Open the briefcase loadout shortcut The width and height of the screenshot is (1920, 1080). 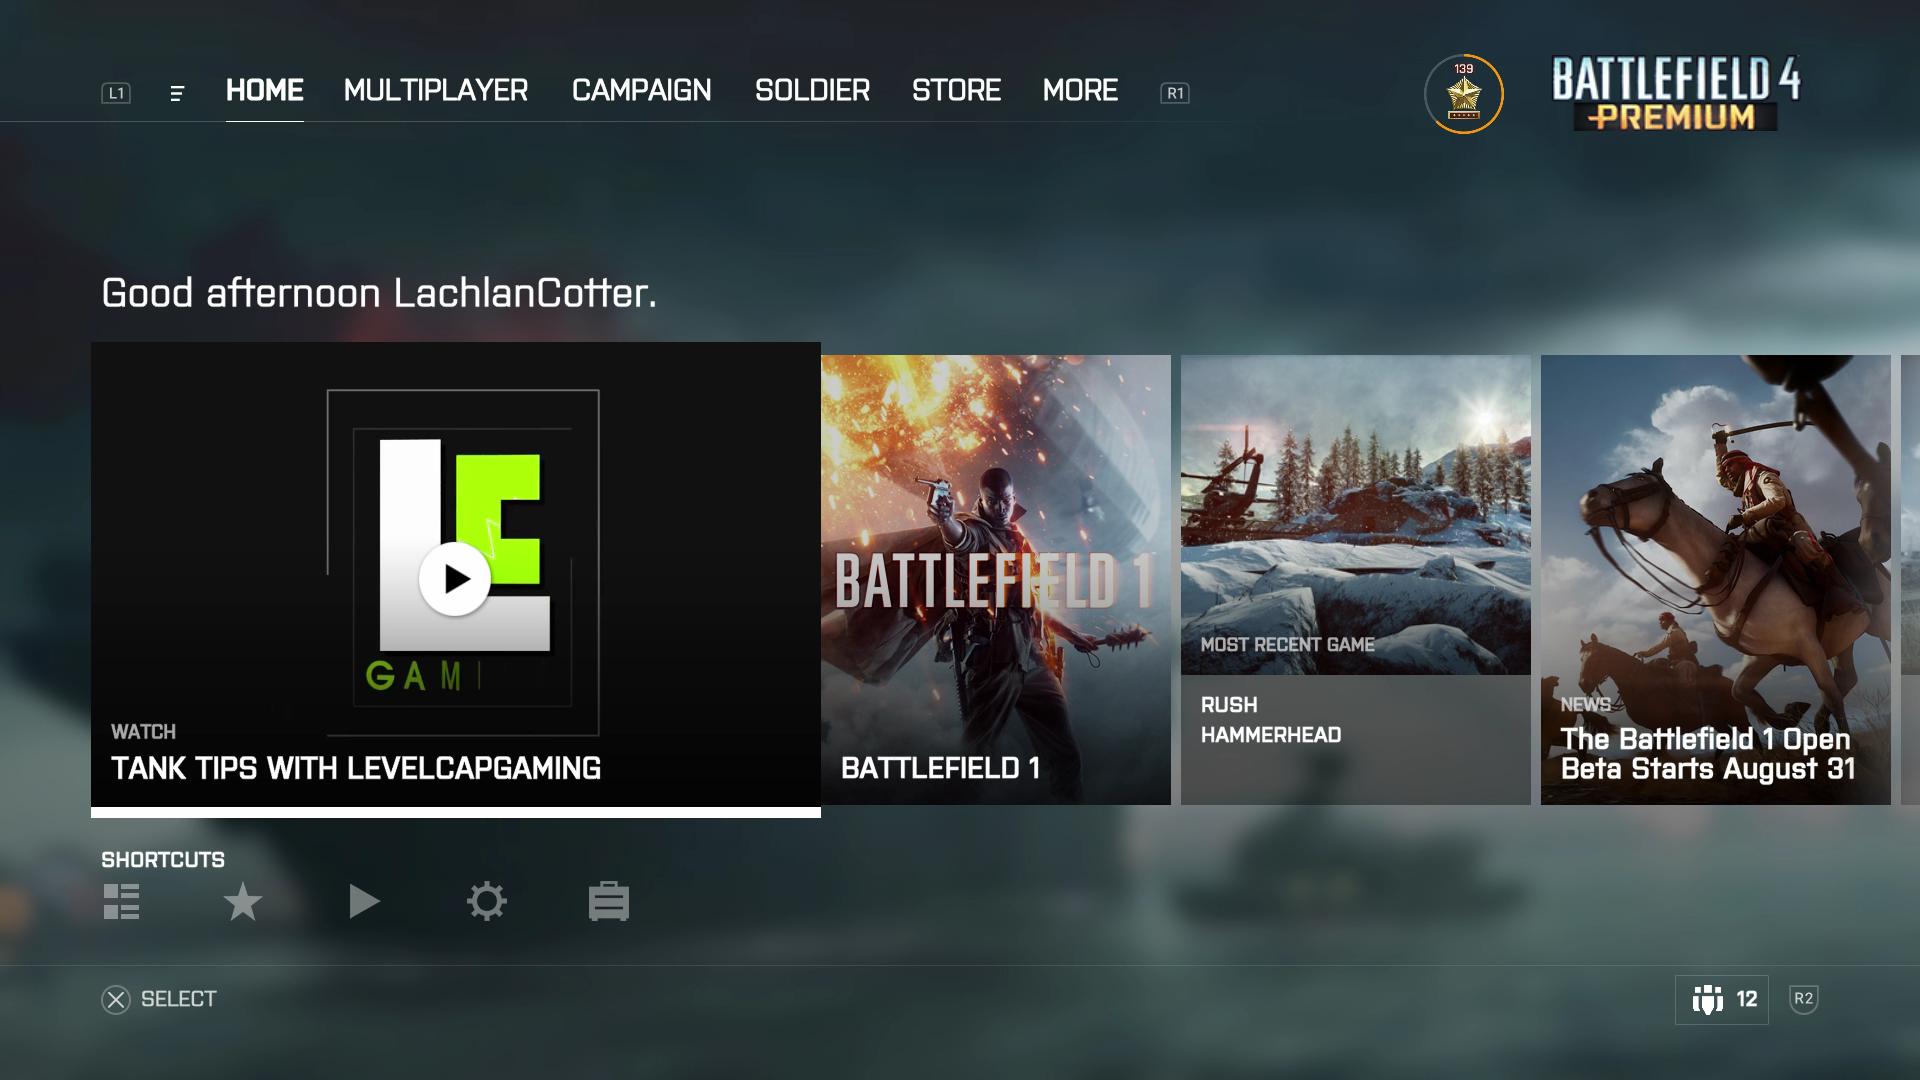608,901
